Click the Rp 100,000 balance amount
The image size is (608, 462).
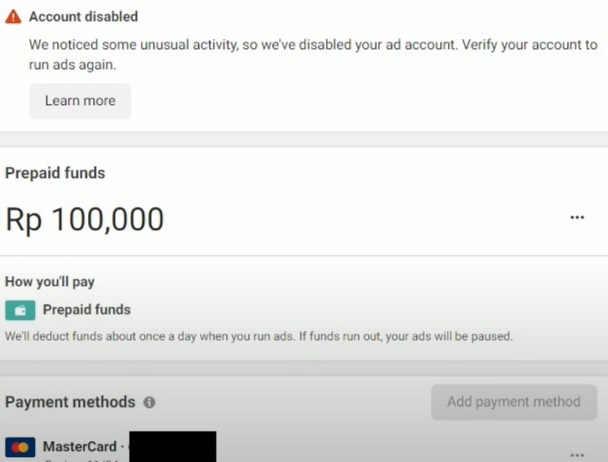[x=85, y=219]
